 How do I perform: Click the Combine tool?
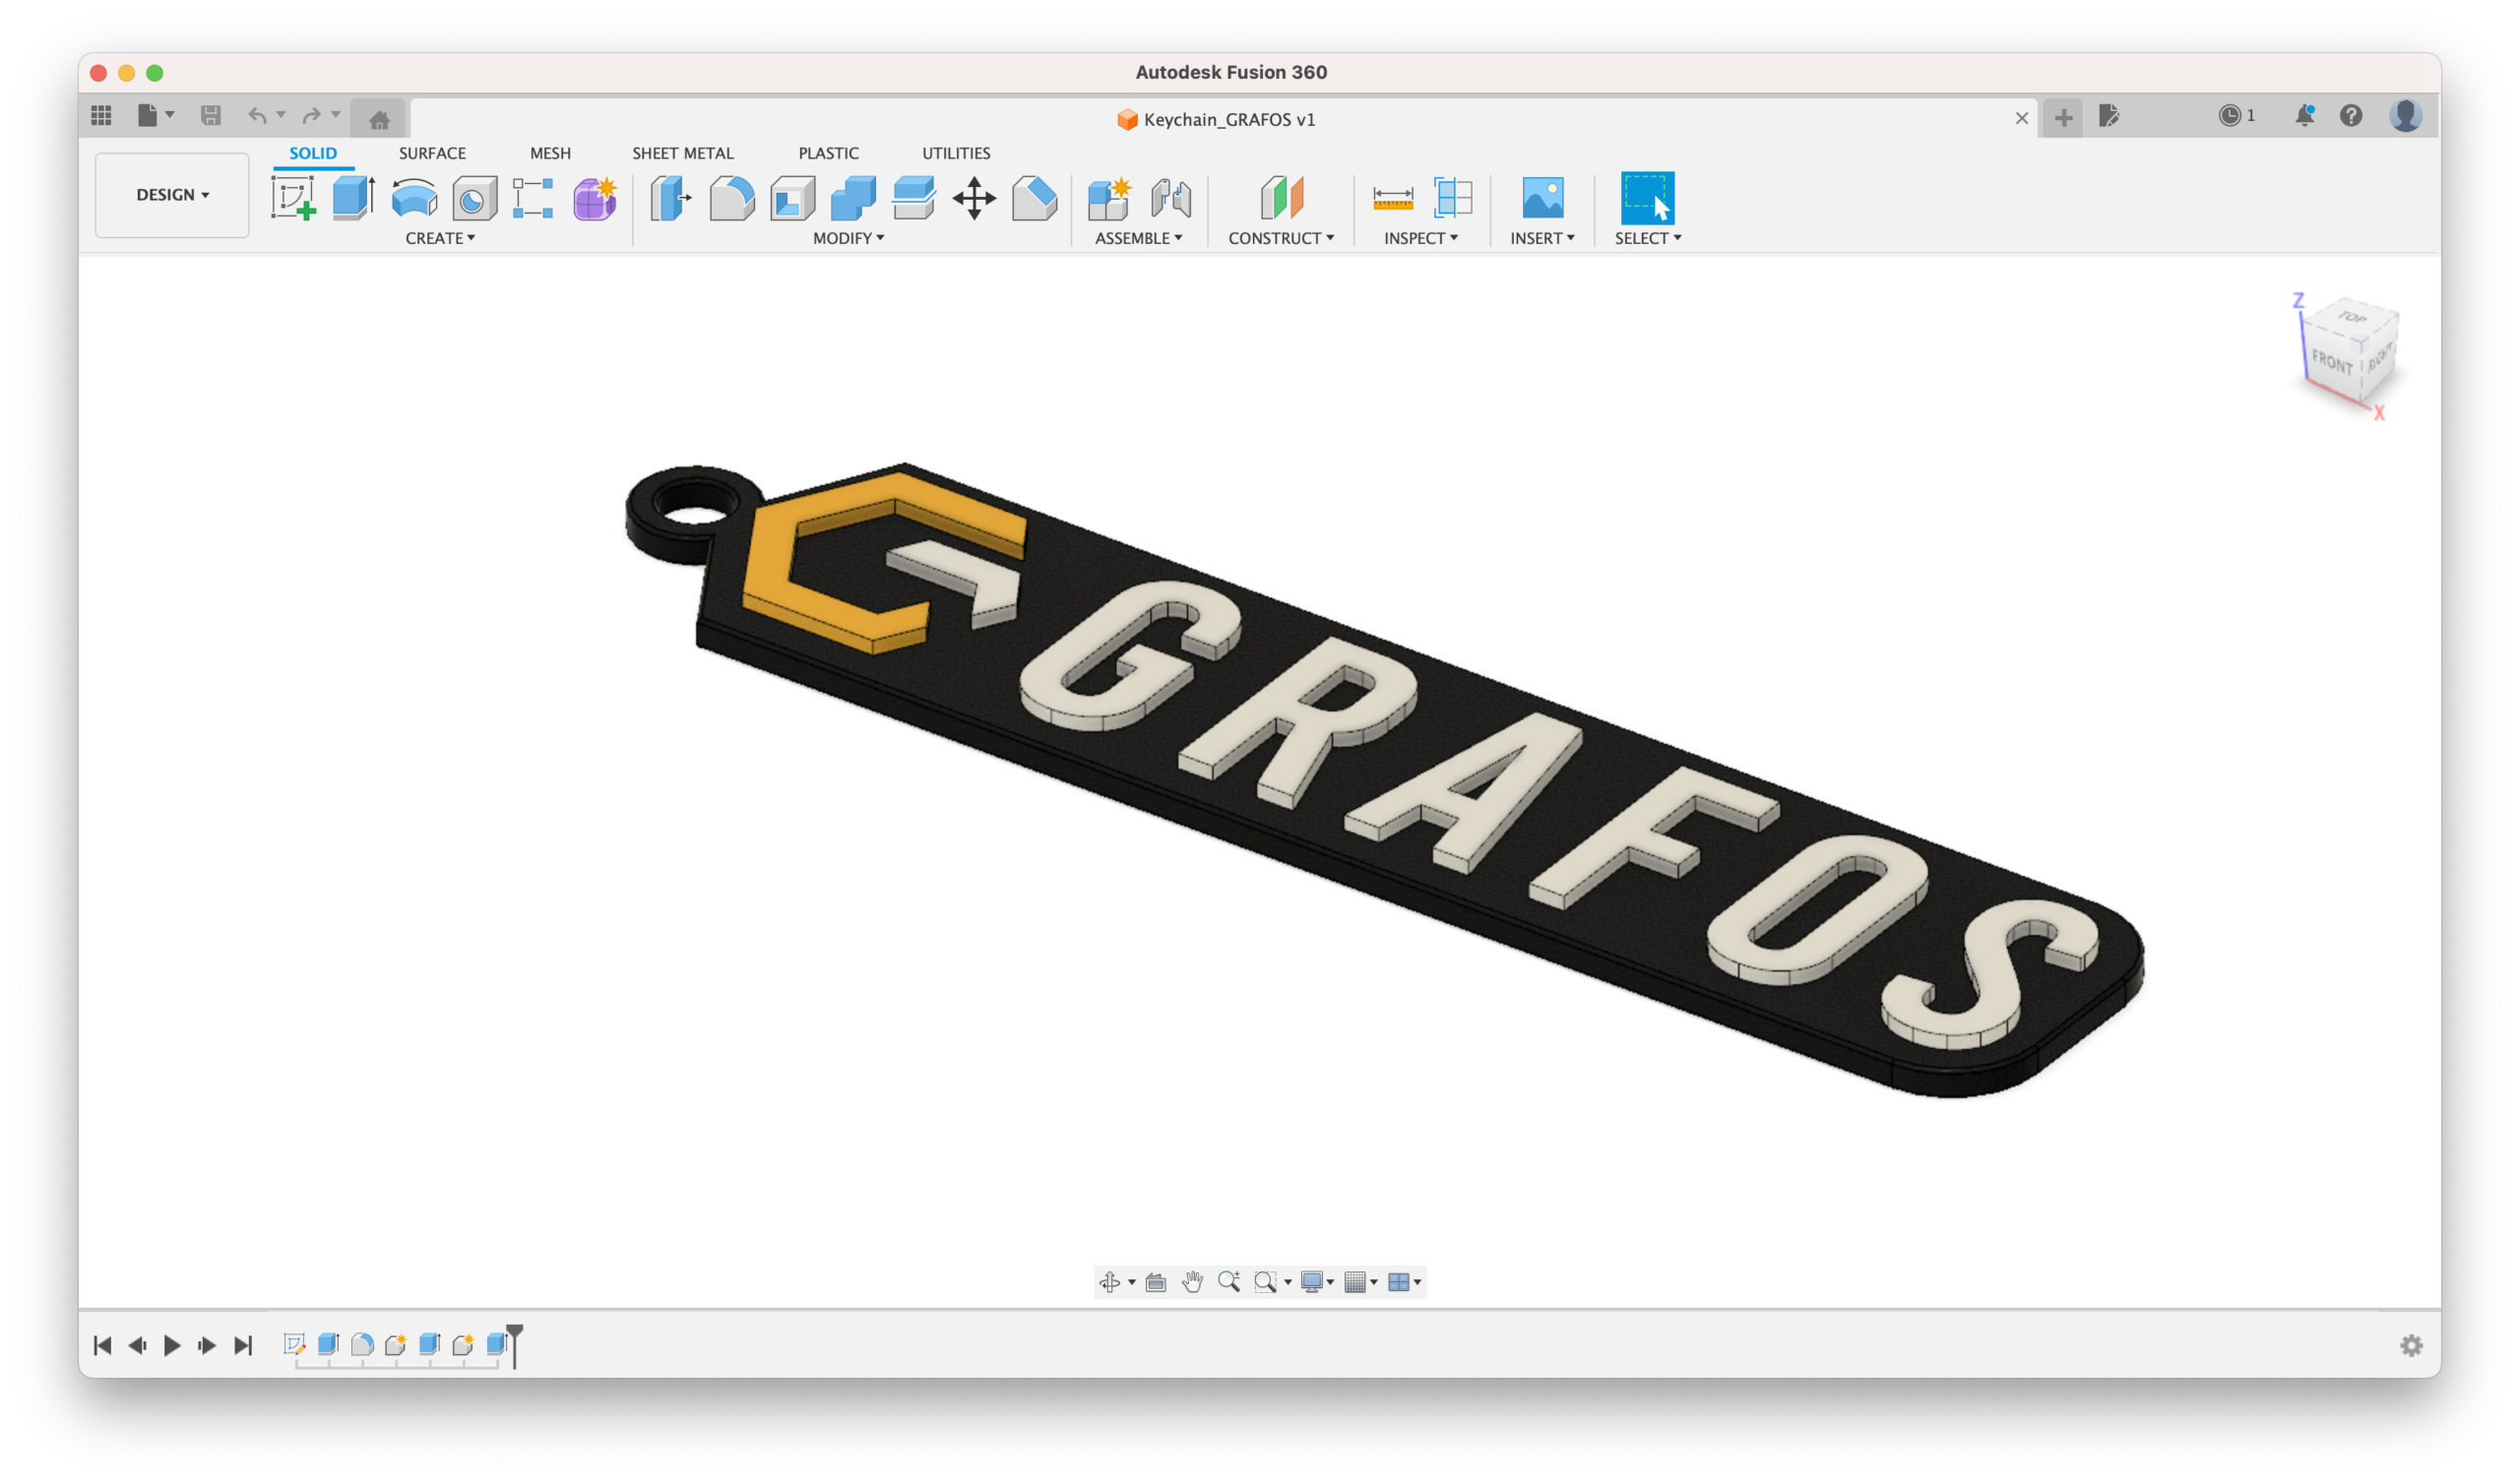click(x=853, y=198)
